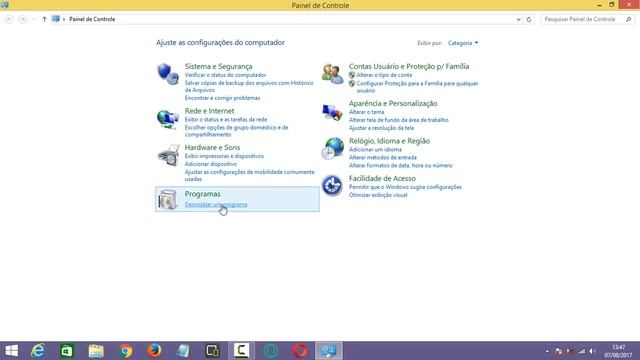Click Exibir impressoras e dispositivos
The width and height of the screenshot is (640, 360).
click(x=224, y=156)
